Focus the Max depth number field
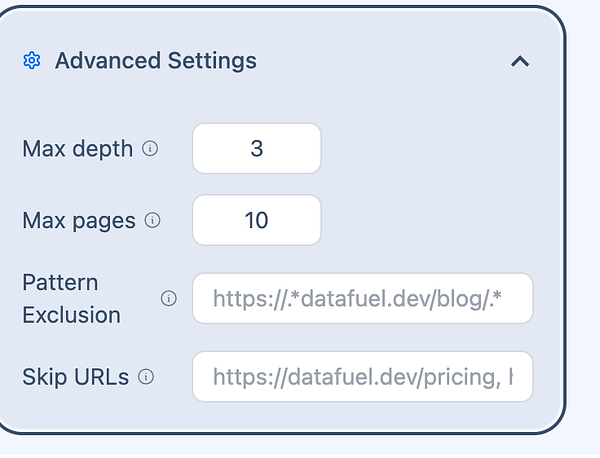 (256, 149)
